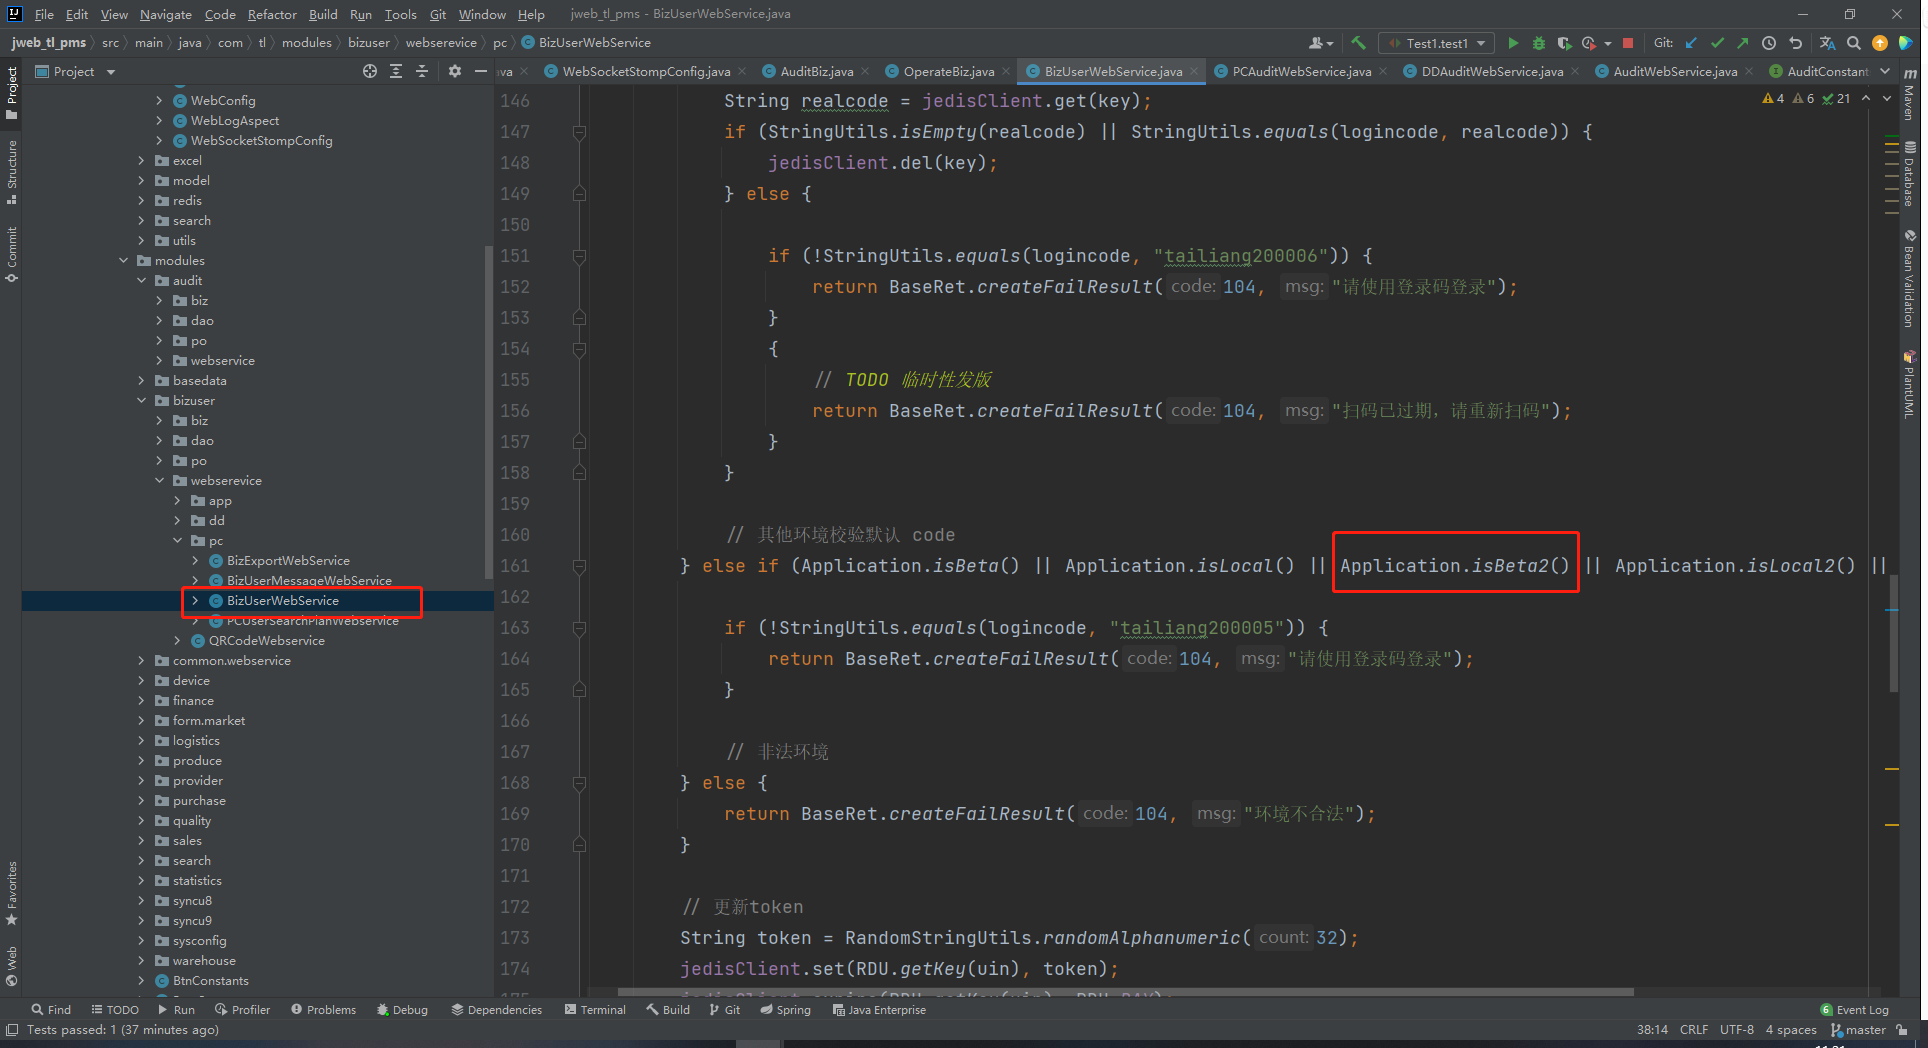1928x1048 pixels.
Task: Build the project with the hammer icon
Action: pos(1358,43)
